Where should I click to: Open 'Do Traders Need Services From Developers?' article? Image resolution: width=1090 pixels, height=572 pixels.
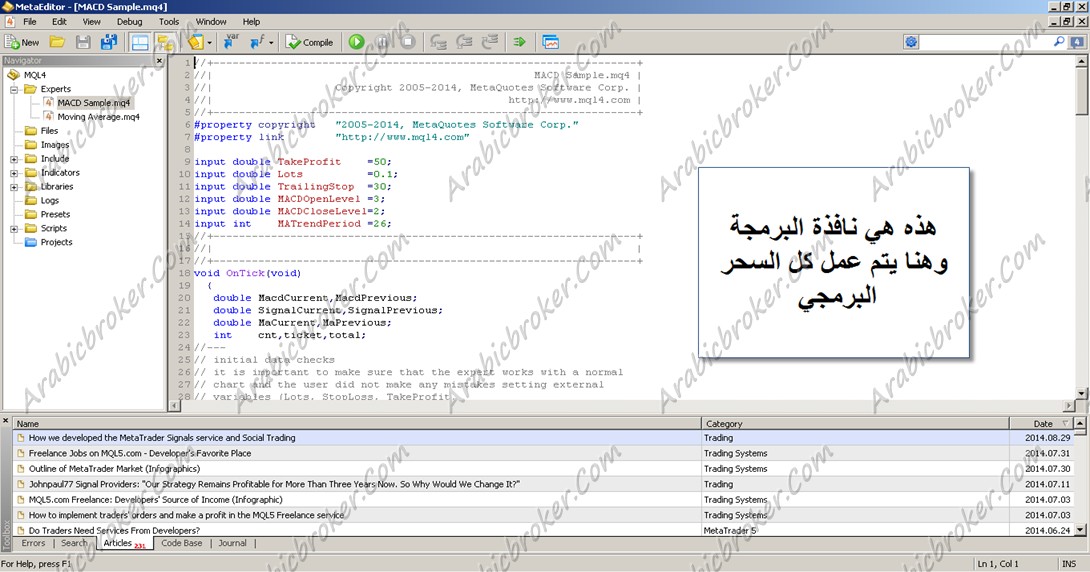[114, 530]
